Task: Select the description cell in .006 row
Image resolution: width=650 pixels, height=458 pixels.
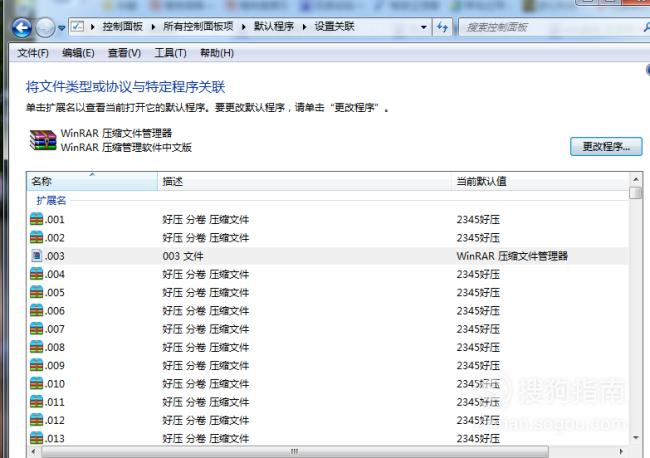Action: (x=206, y=311)
